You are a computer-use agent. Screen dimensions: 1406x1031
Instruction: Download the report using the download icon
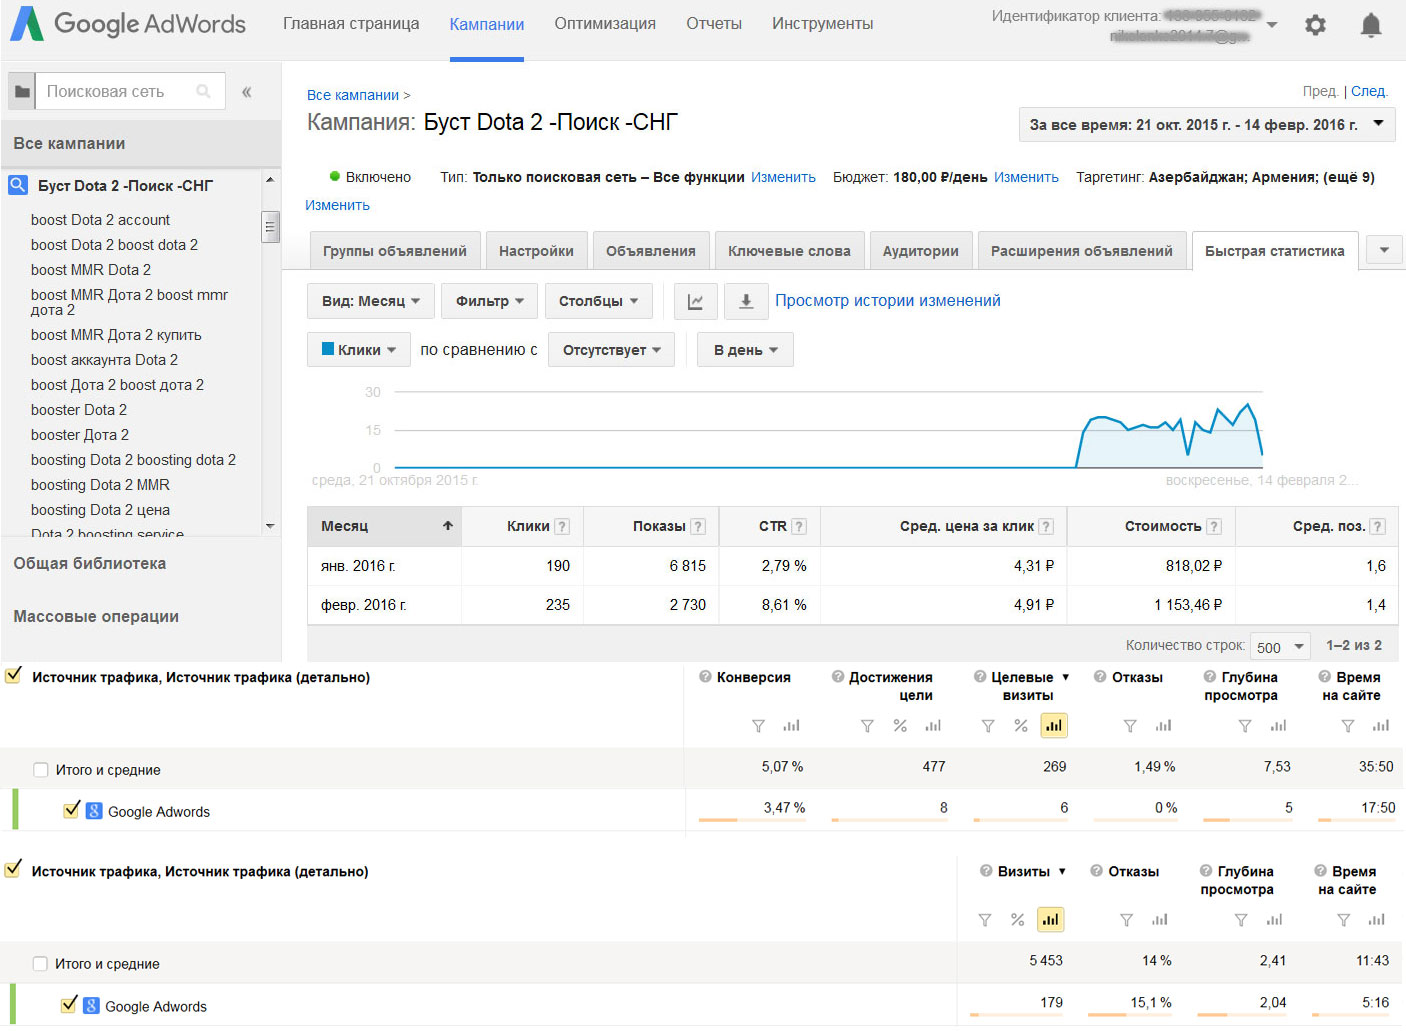pyautogui.click(x=746, y=301)
